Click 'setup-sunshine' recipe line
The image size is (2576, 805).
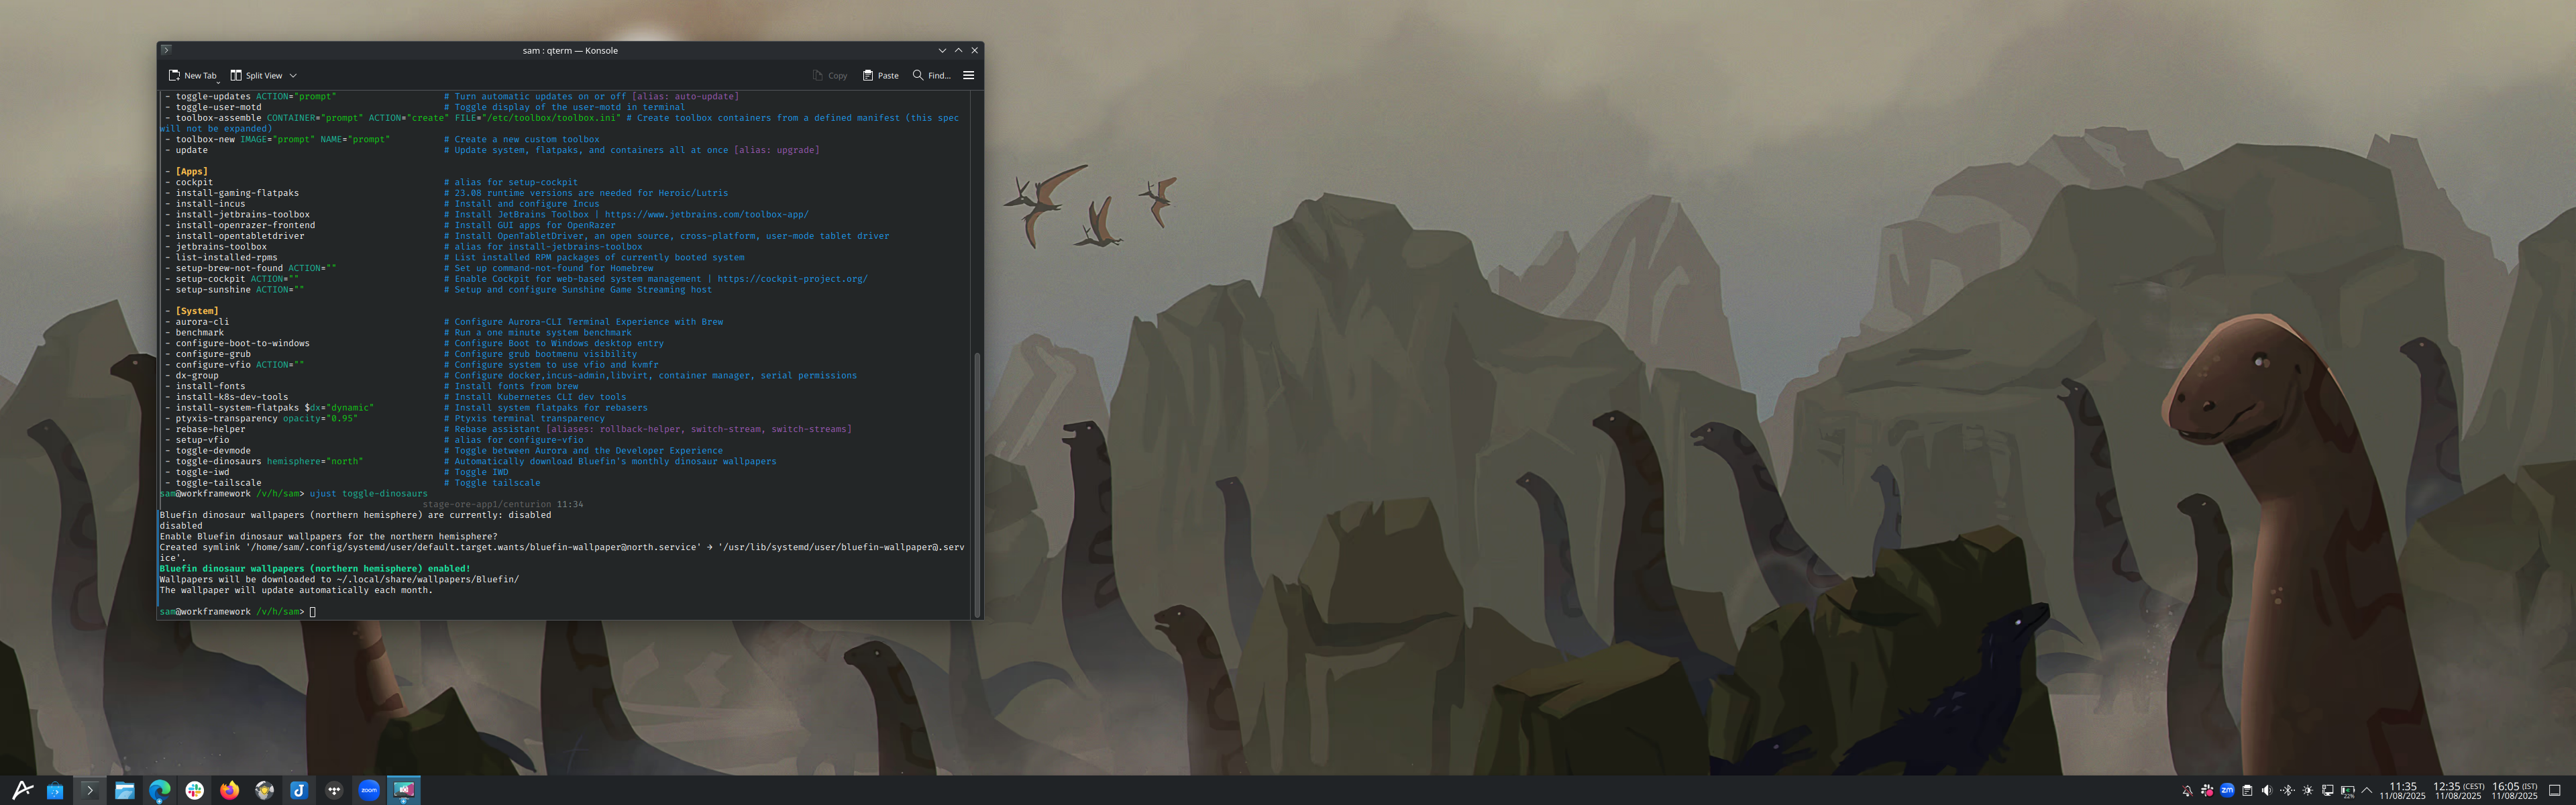(x=438, y=290)
